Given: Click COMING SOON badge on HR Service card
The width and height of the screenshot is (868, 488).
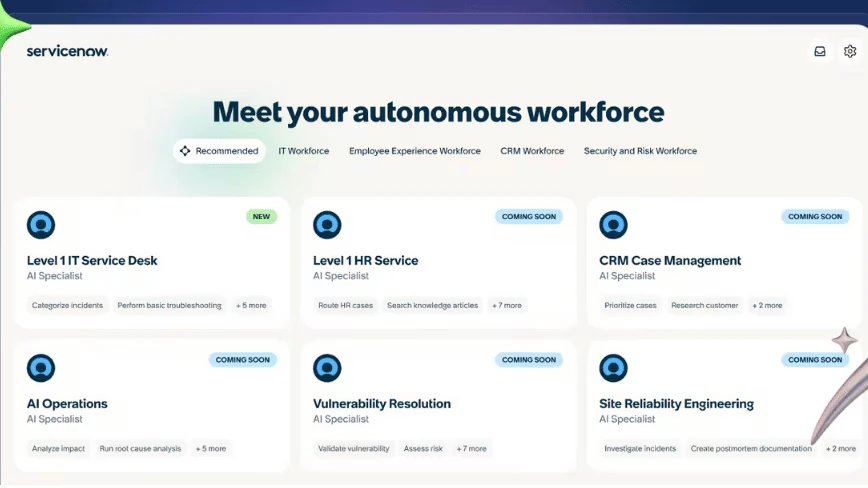Looking at the screenshot, I should point(529,216).
